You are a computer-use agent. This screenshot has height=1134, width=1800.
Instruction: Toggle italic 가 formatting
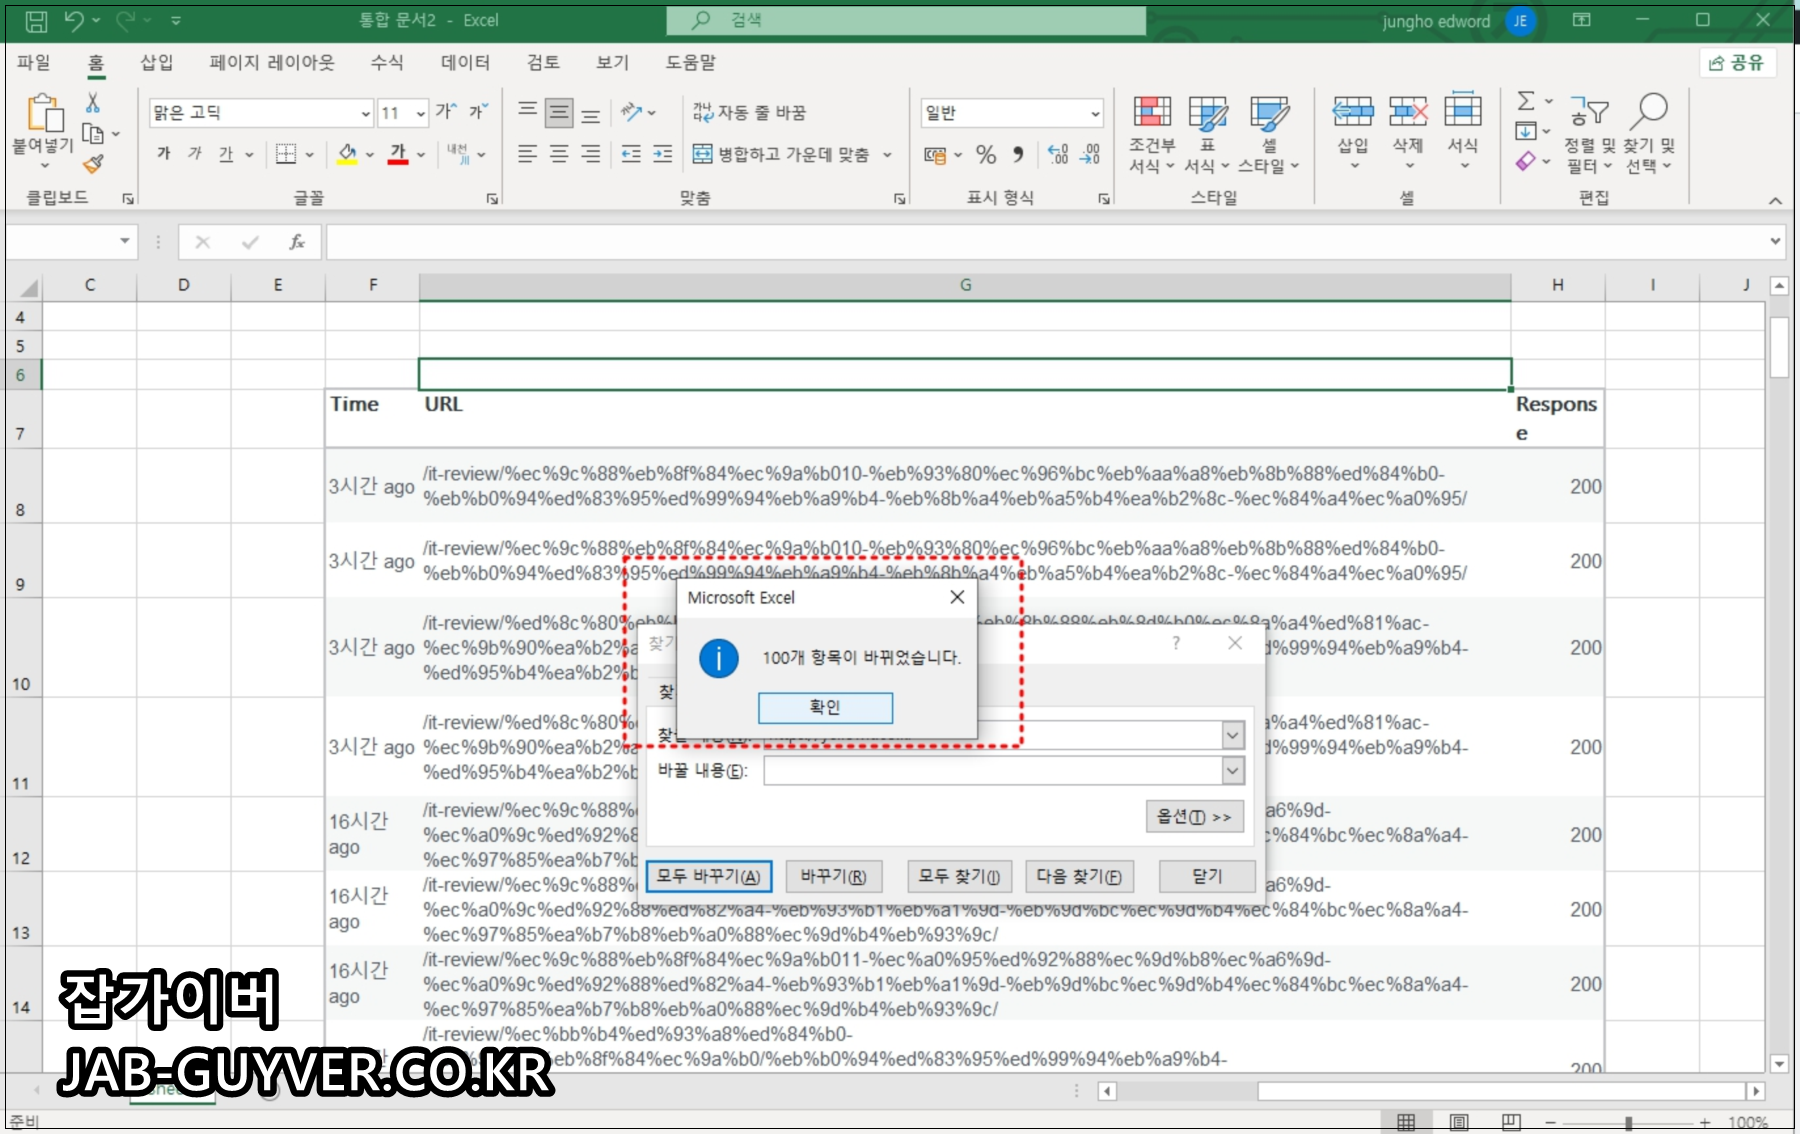click(x=195, y=154)
